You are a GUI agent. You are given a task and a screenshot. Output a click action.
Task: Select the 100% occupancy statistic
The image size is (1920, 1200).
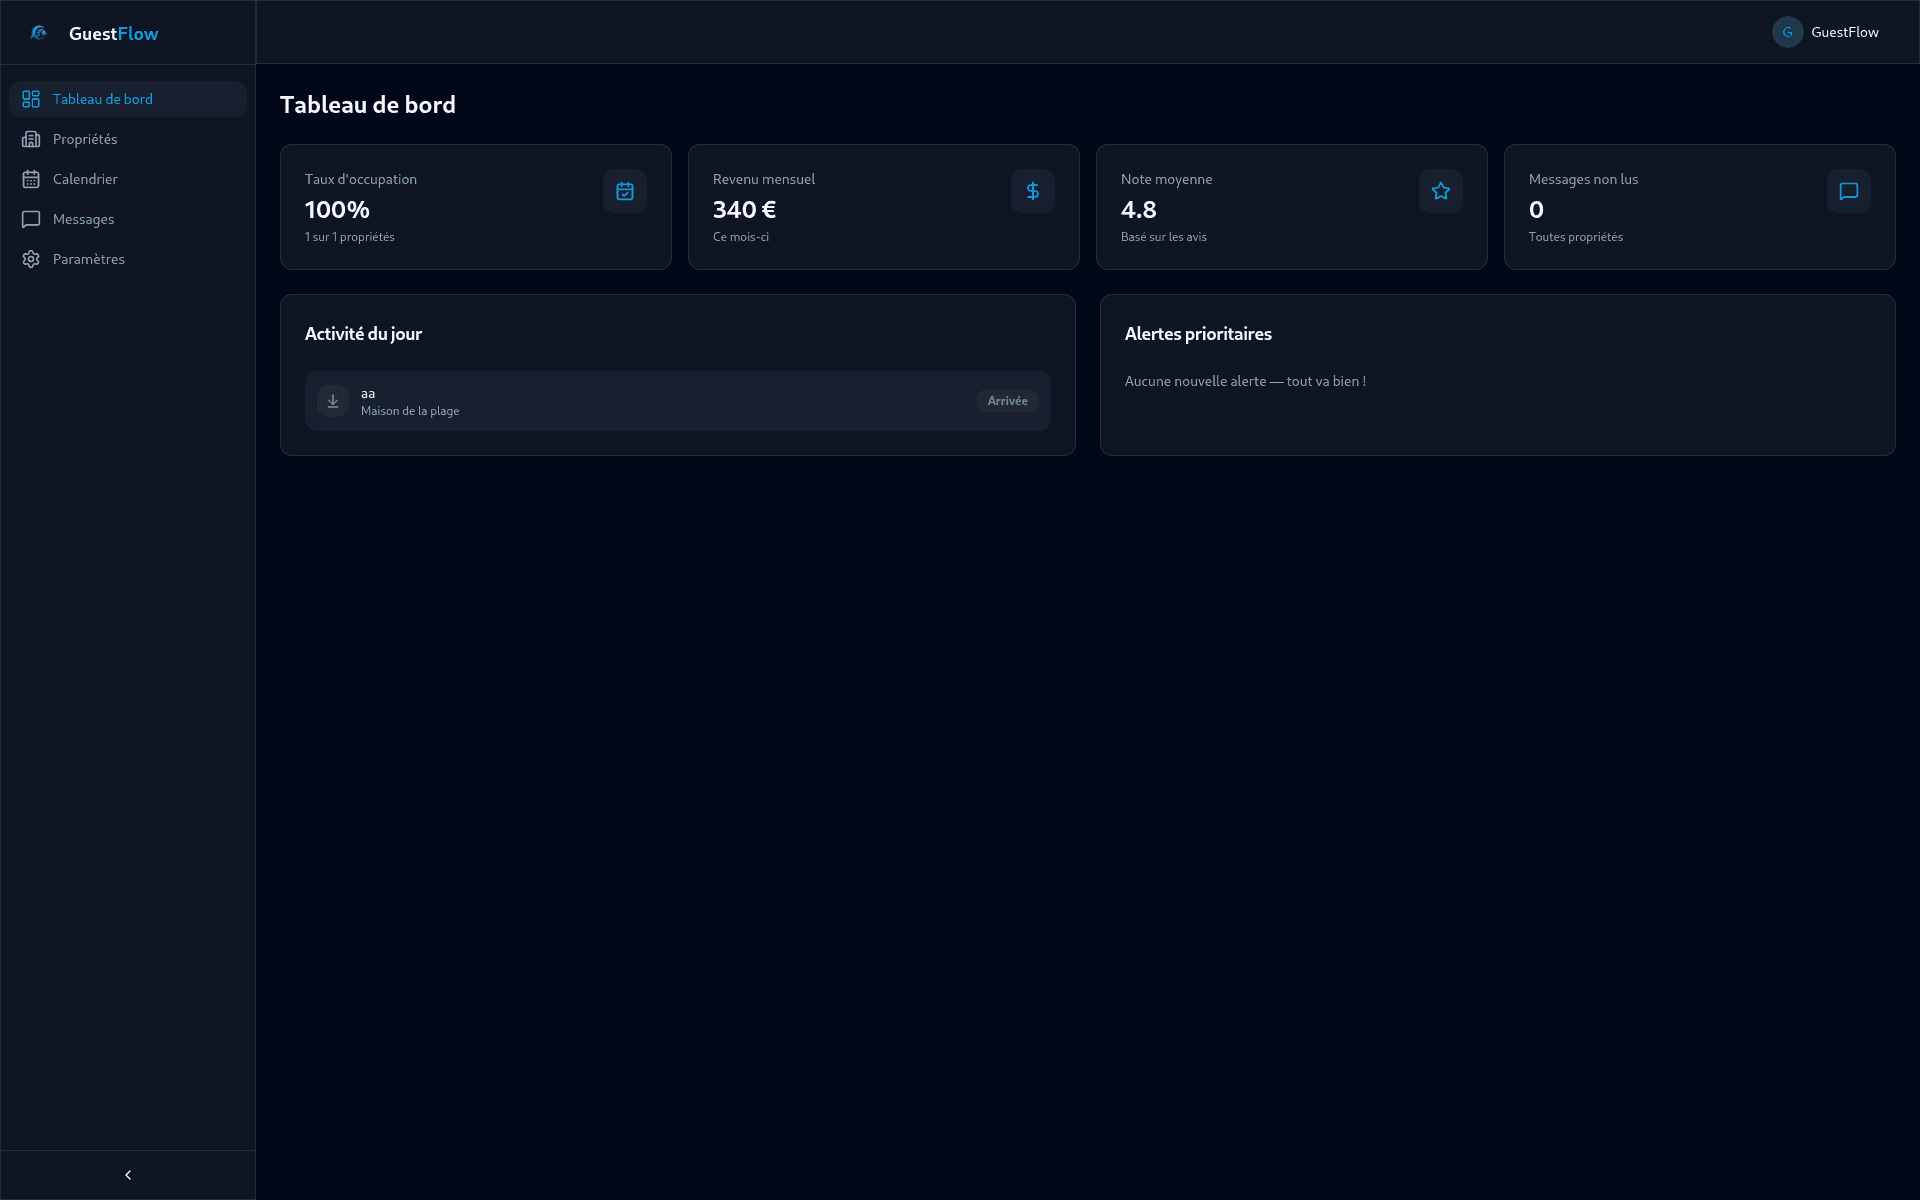pos(337,210)
